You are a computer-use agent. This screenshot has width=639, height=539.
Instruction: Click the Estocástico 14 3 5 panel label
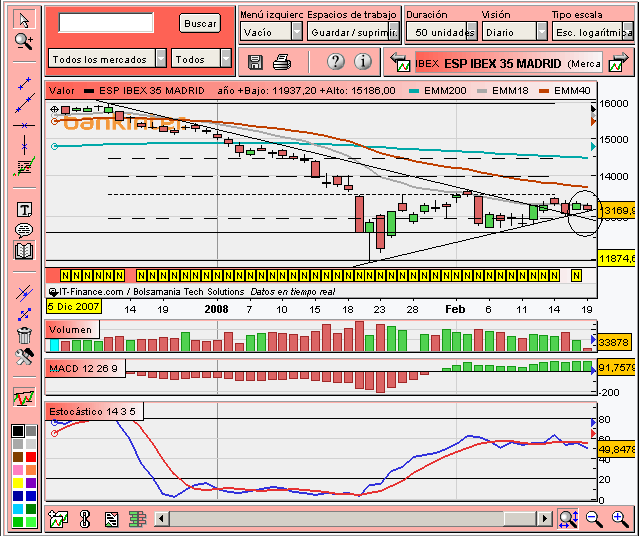(93, 411)
